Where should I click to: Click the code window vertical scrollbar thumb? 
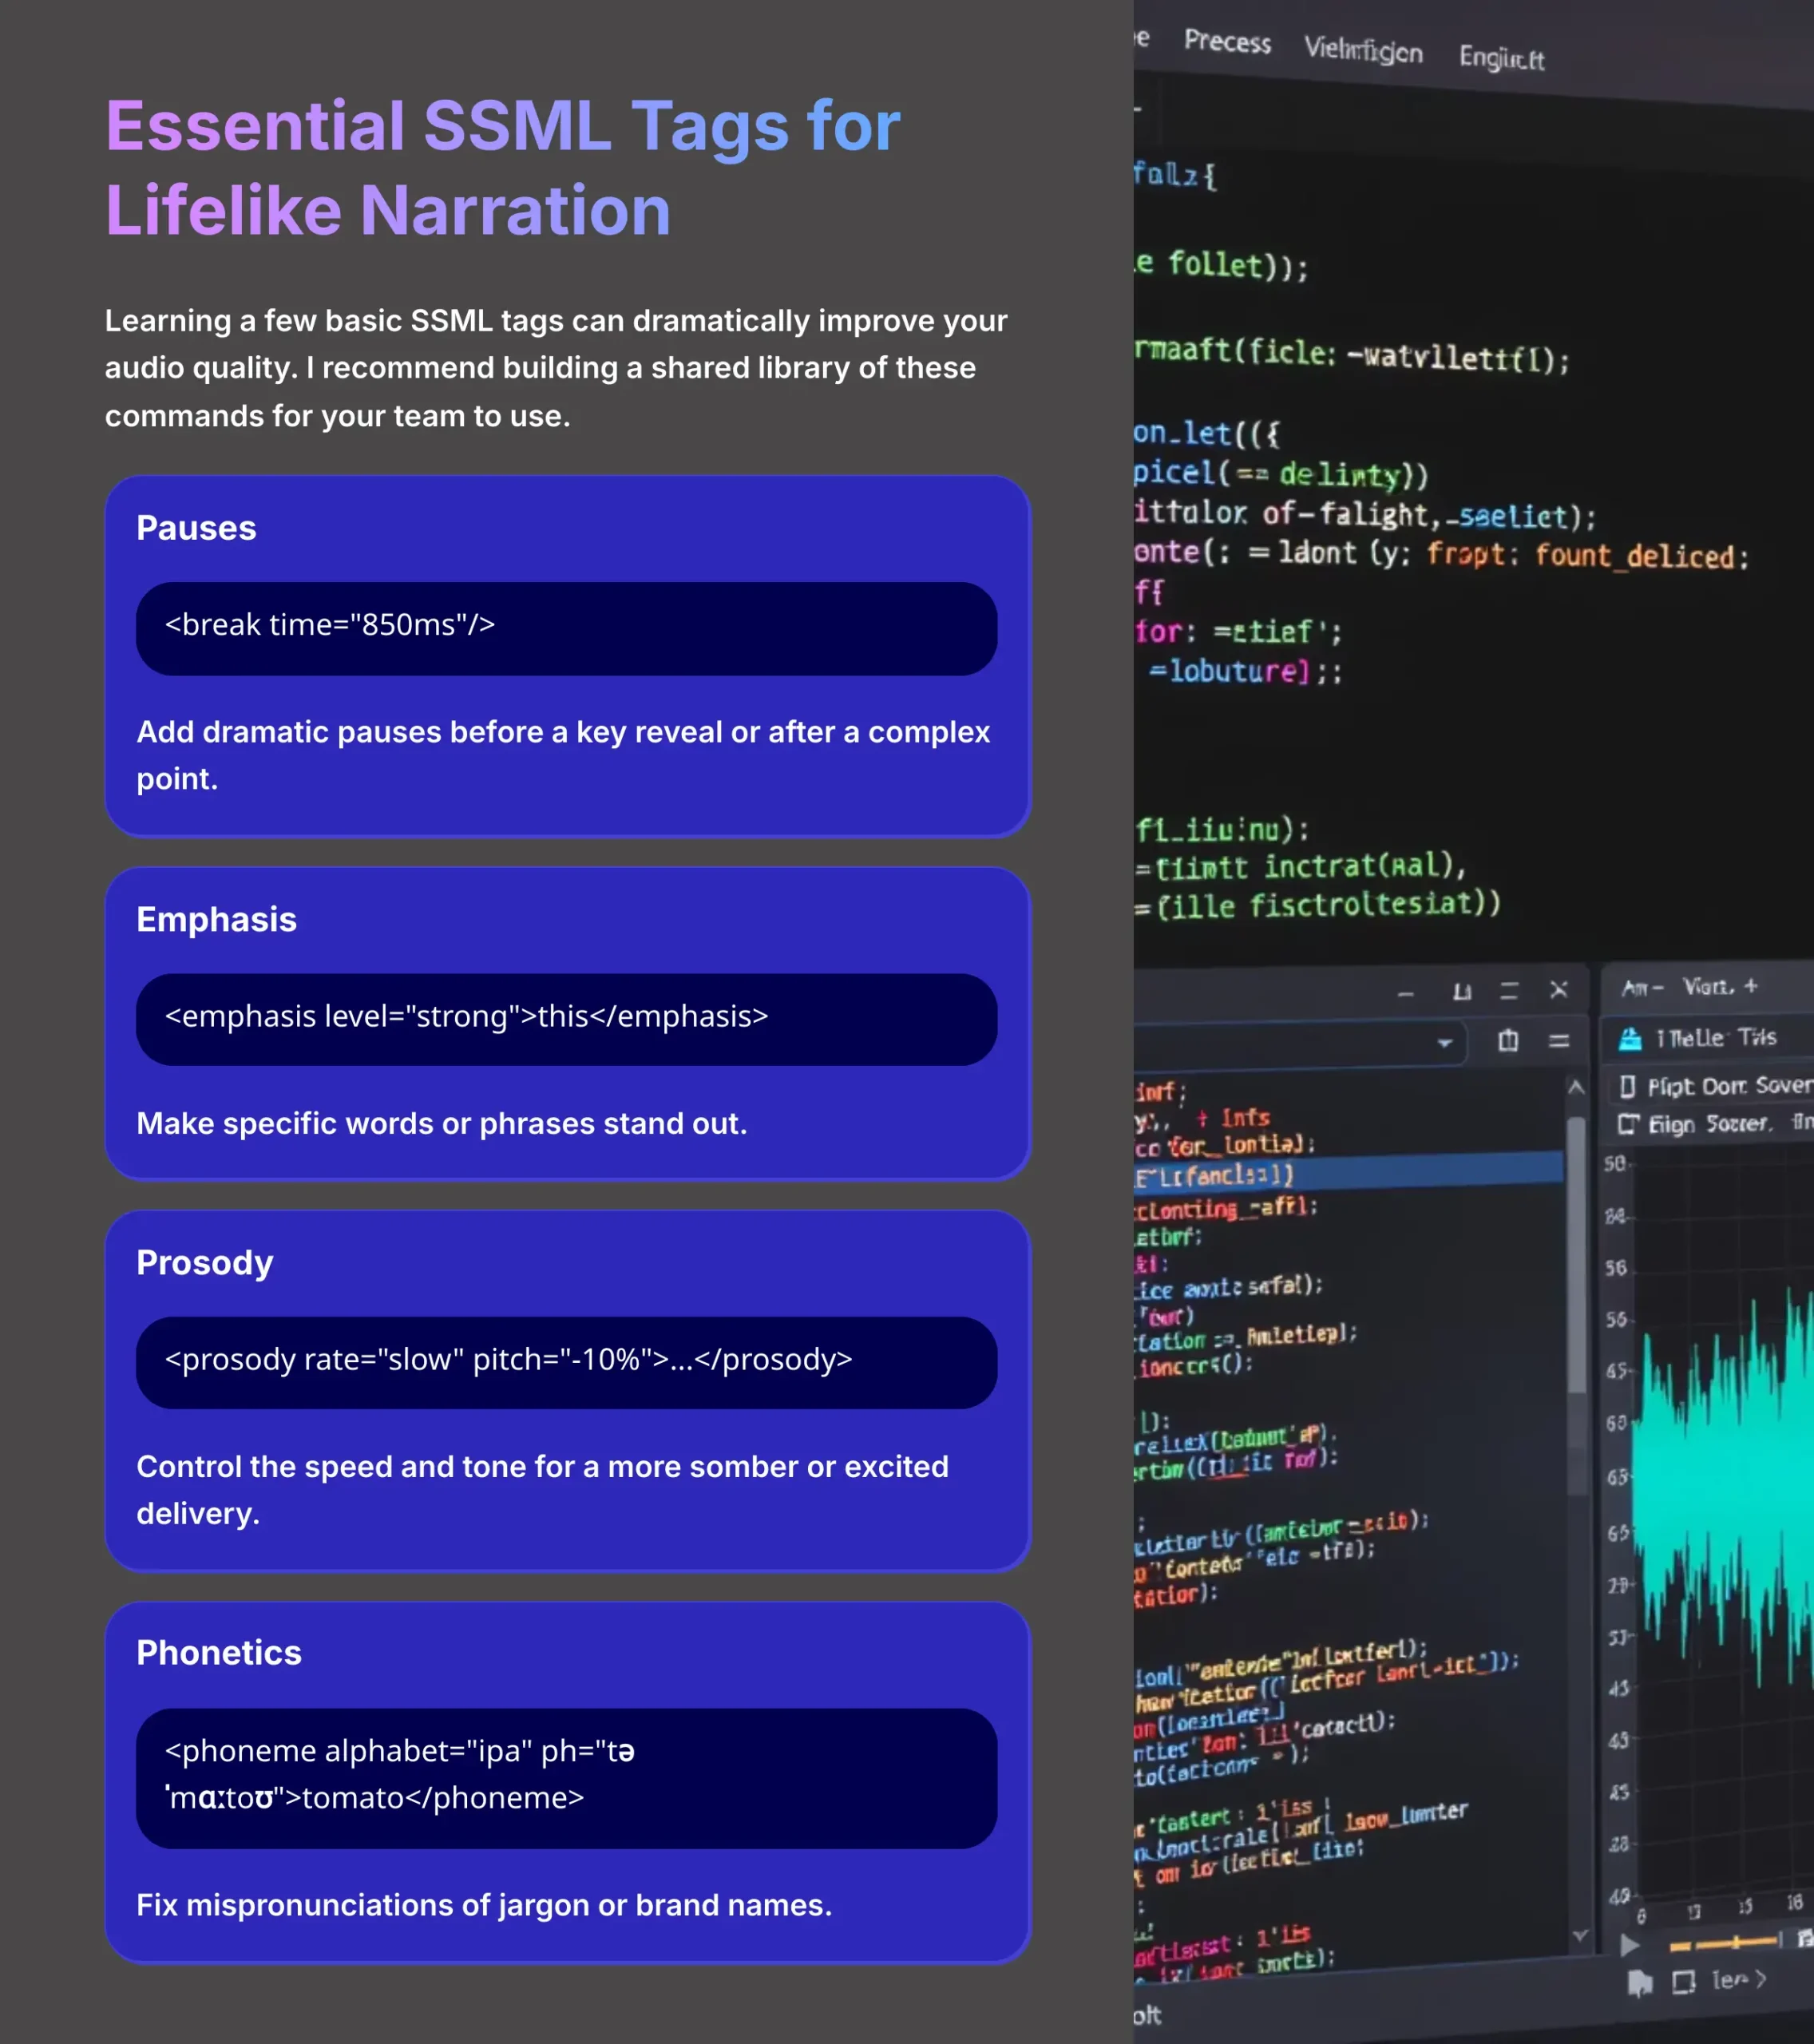[x=1576, y=1255]
